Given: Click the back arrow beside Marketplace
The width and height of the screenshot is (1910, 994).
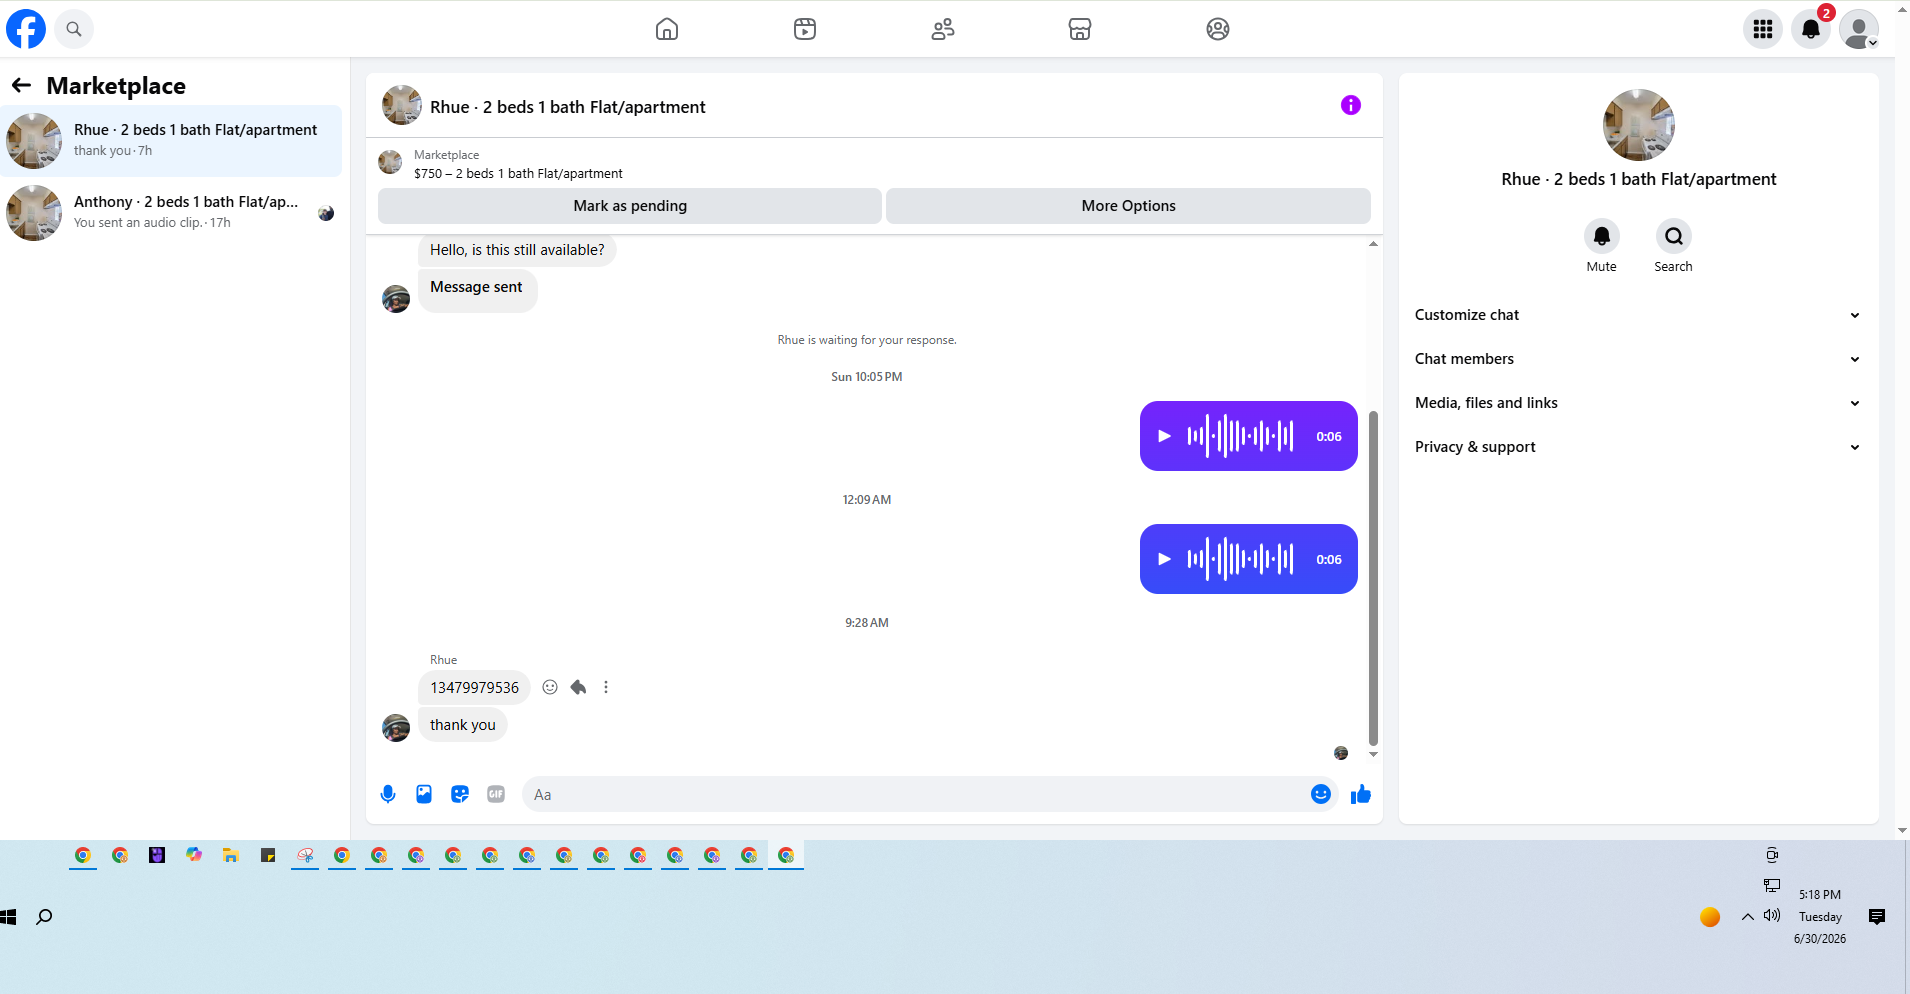Looking at the screenshot, I should [x=21, y=86].
